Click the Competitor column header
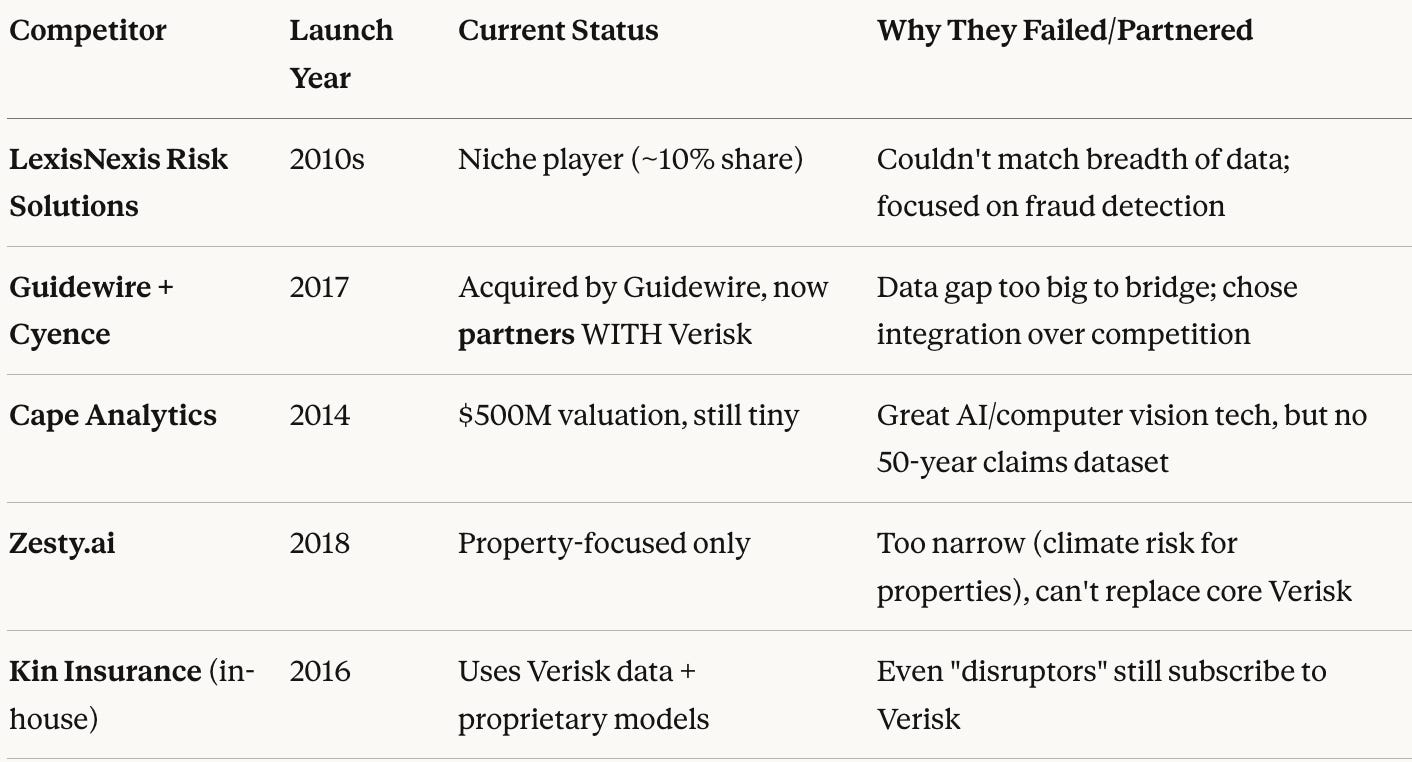Screen dimensions: 1412x762 click(88, 31)
